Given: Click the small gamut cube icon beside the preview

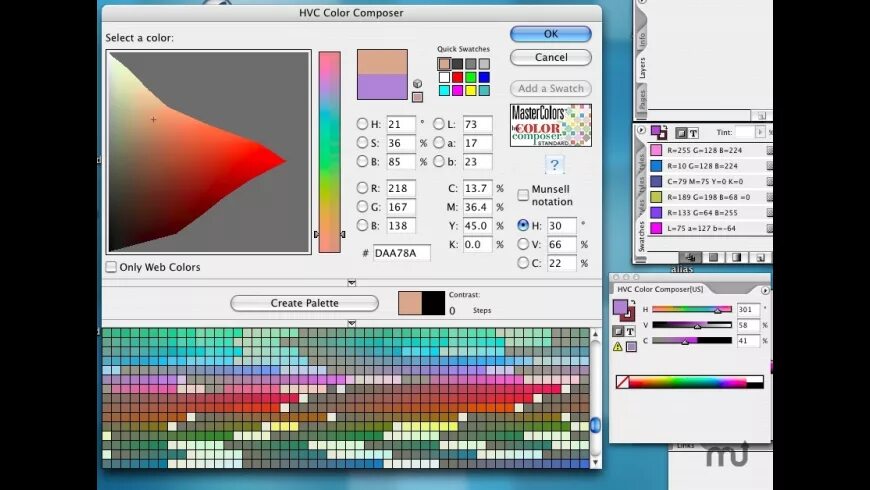Looking at the screenshot, I should [x=417, y=84].
